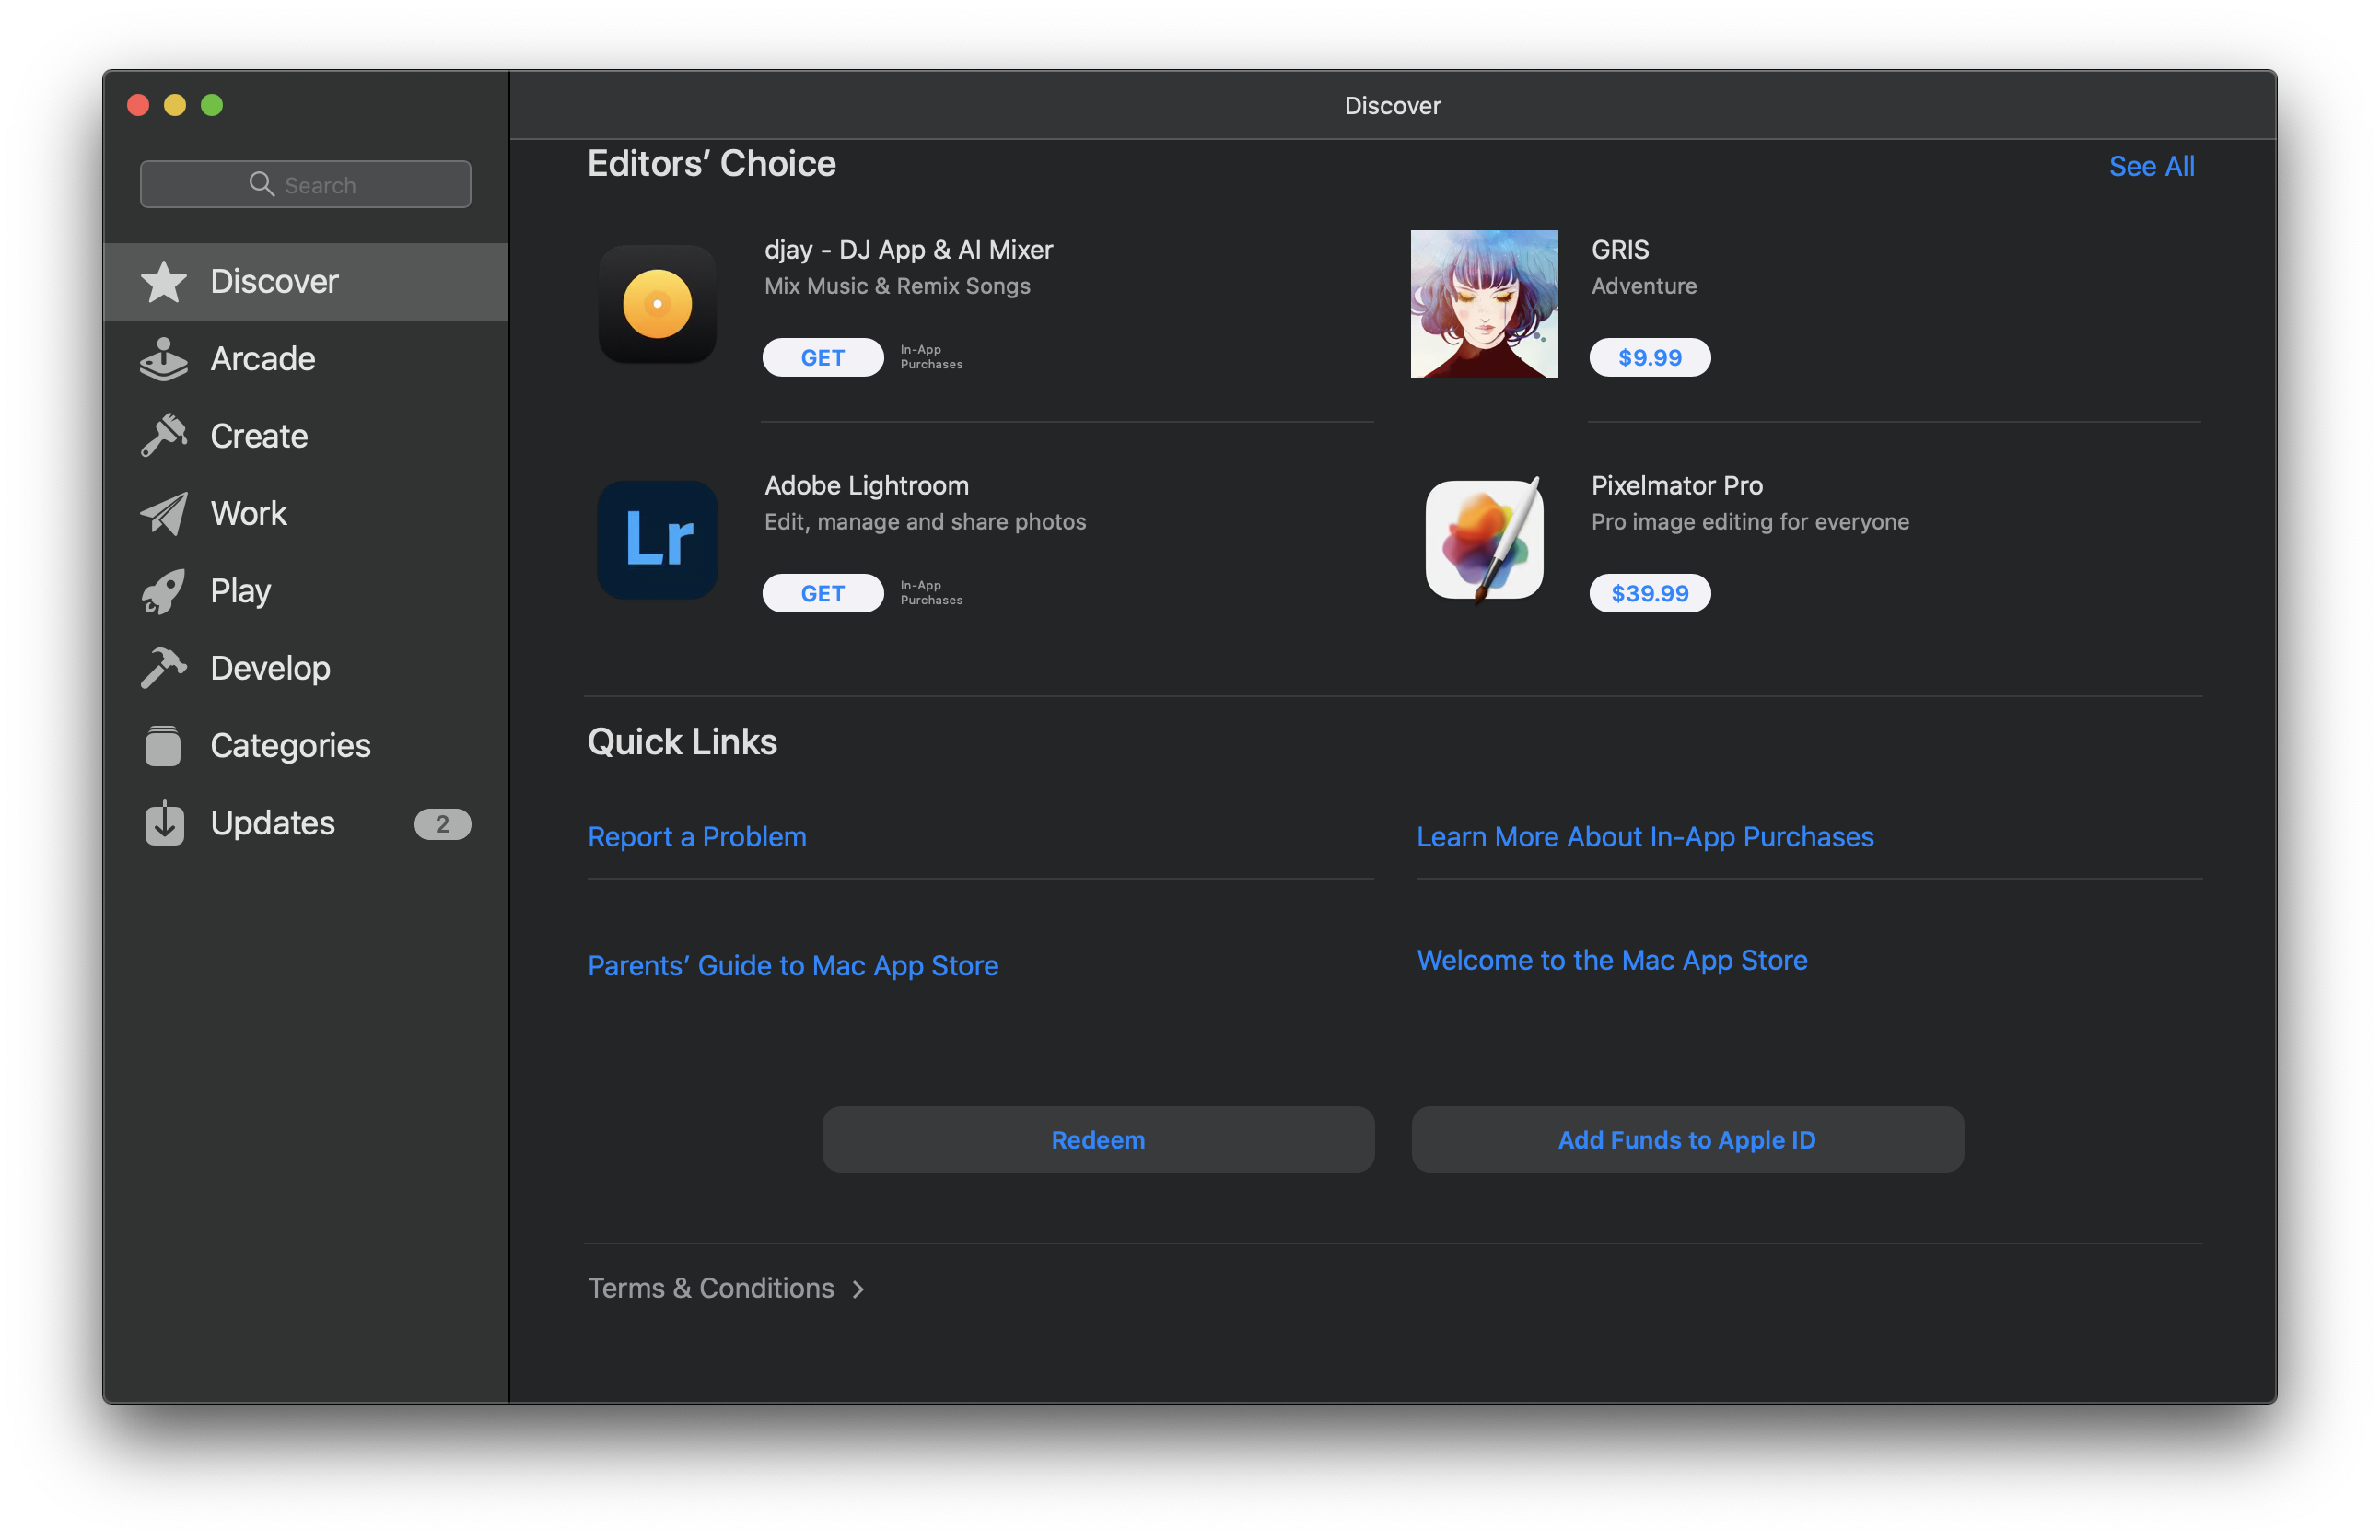Viewport: 2380px width, 1540px height.
Task: Click the GRIS title text
Action: point(1620,250)
